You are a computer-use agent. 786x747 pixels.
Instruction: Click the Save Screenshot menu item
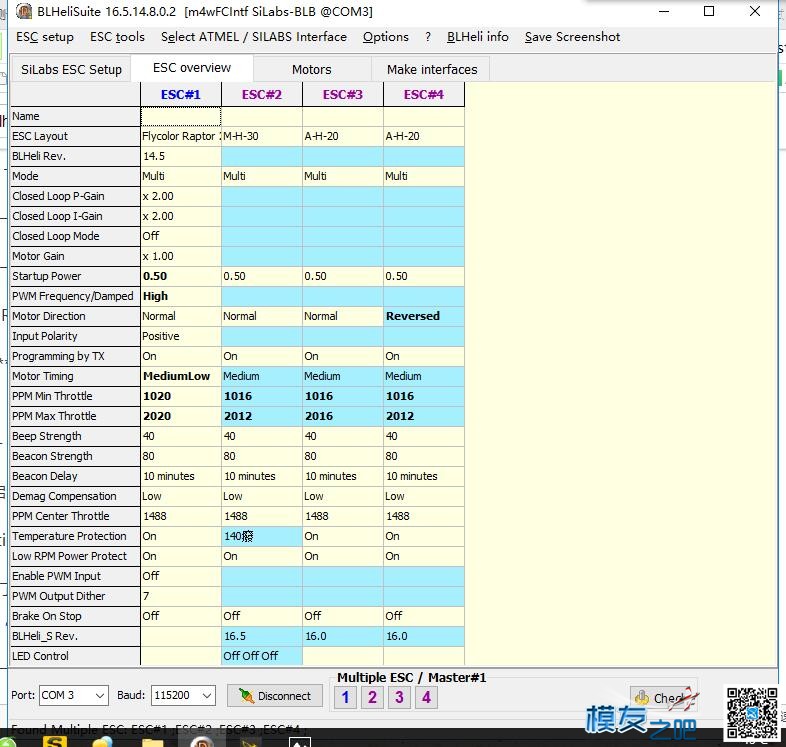pyautogui.click(x=572, y=37)
